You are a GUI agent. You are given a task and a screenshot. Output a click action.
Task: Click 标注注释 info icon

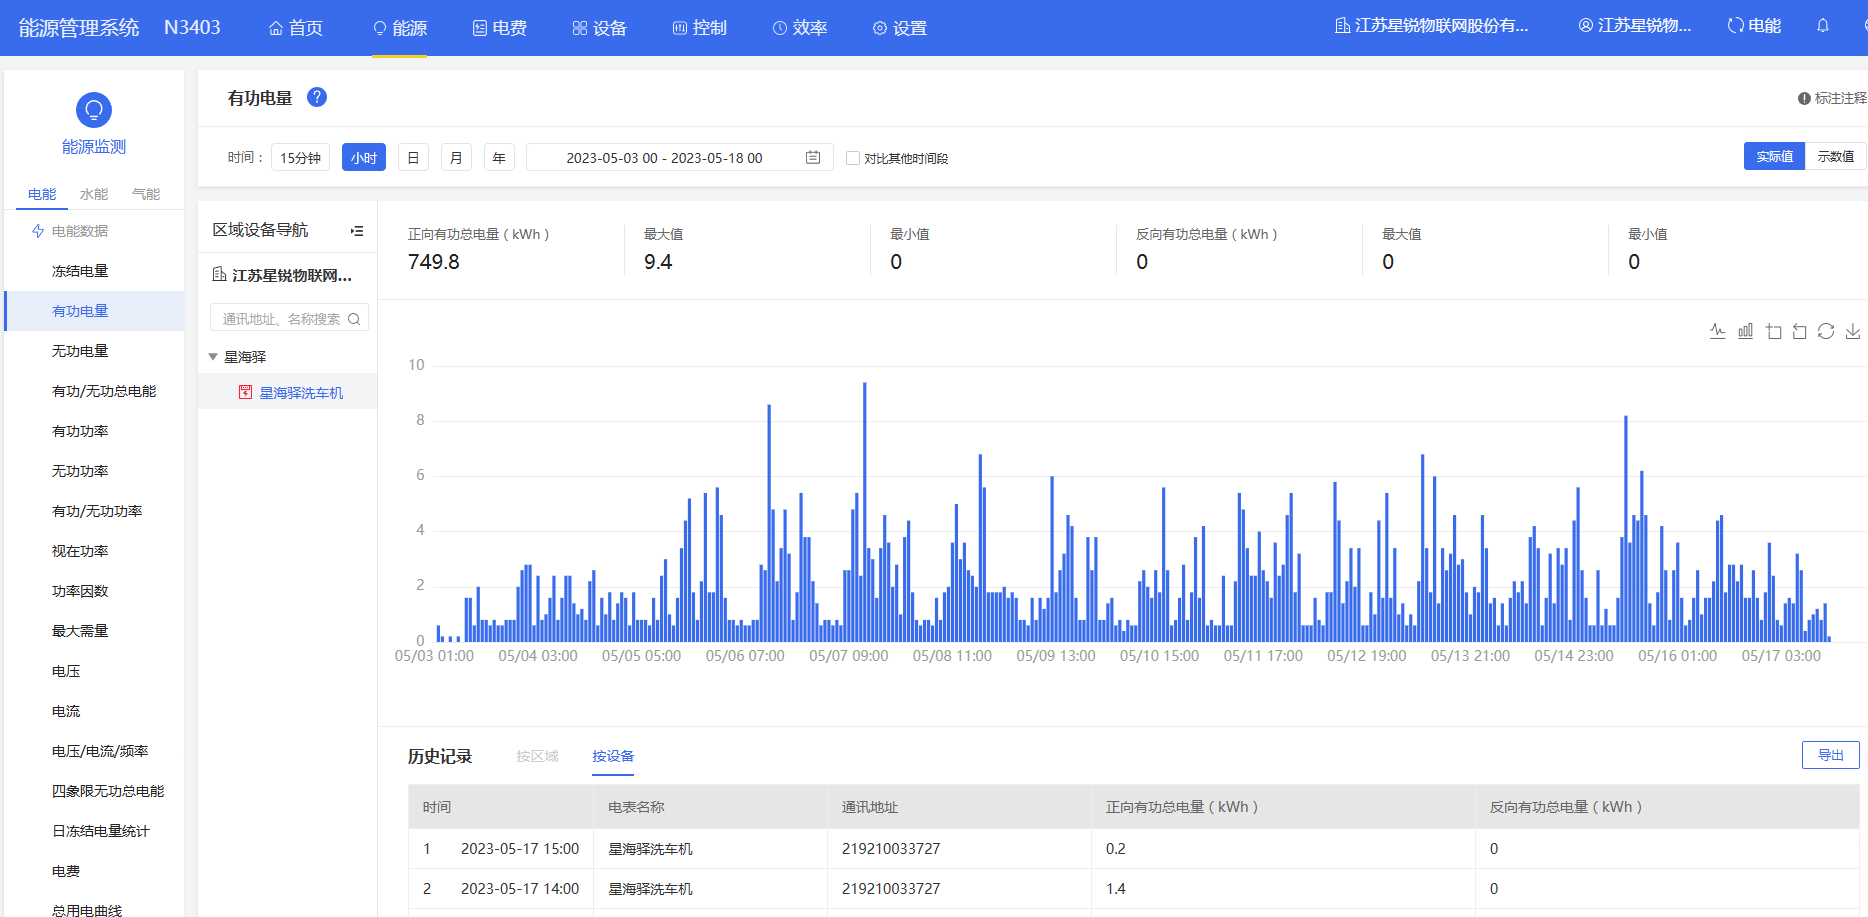pos(1804,98)
